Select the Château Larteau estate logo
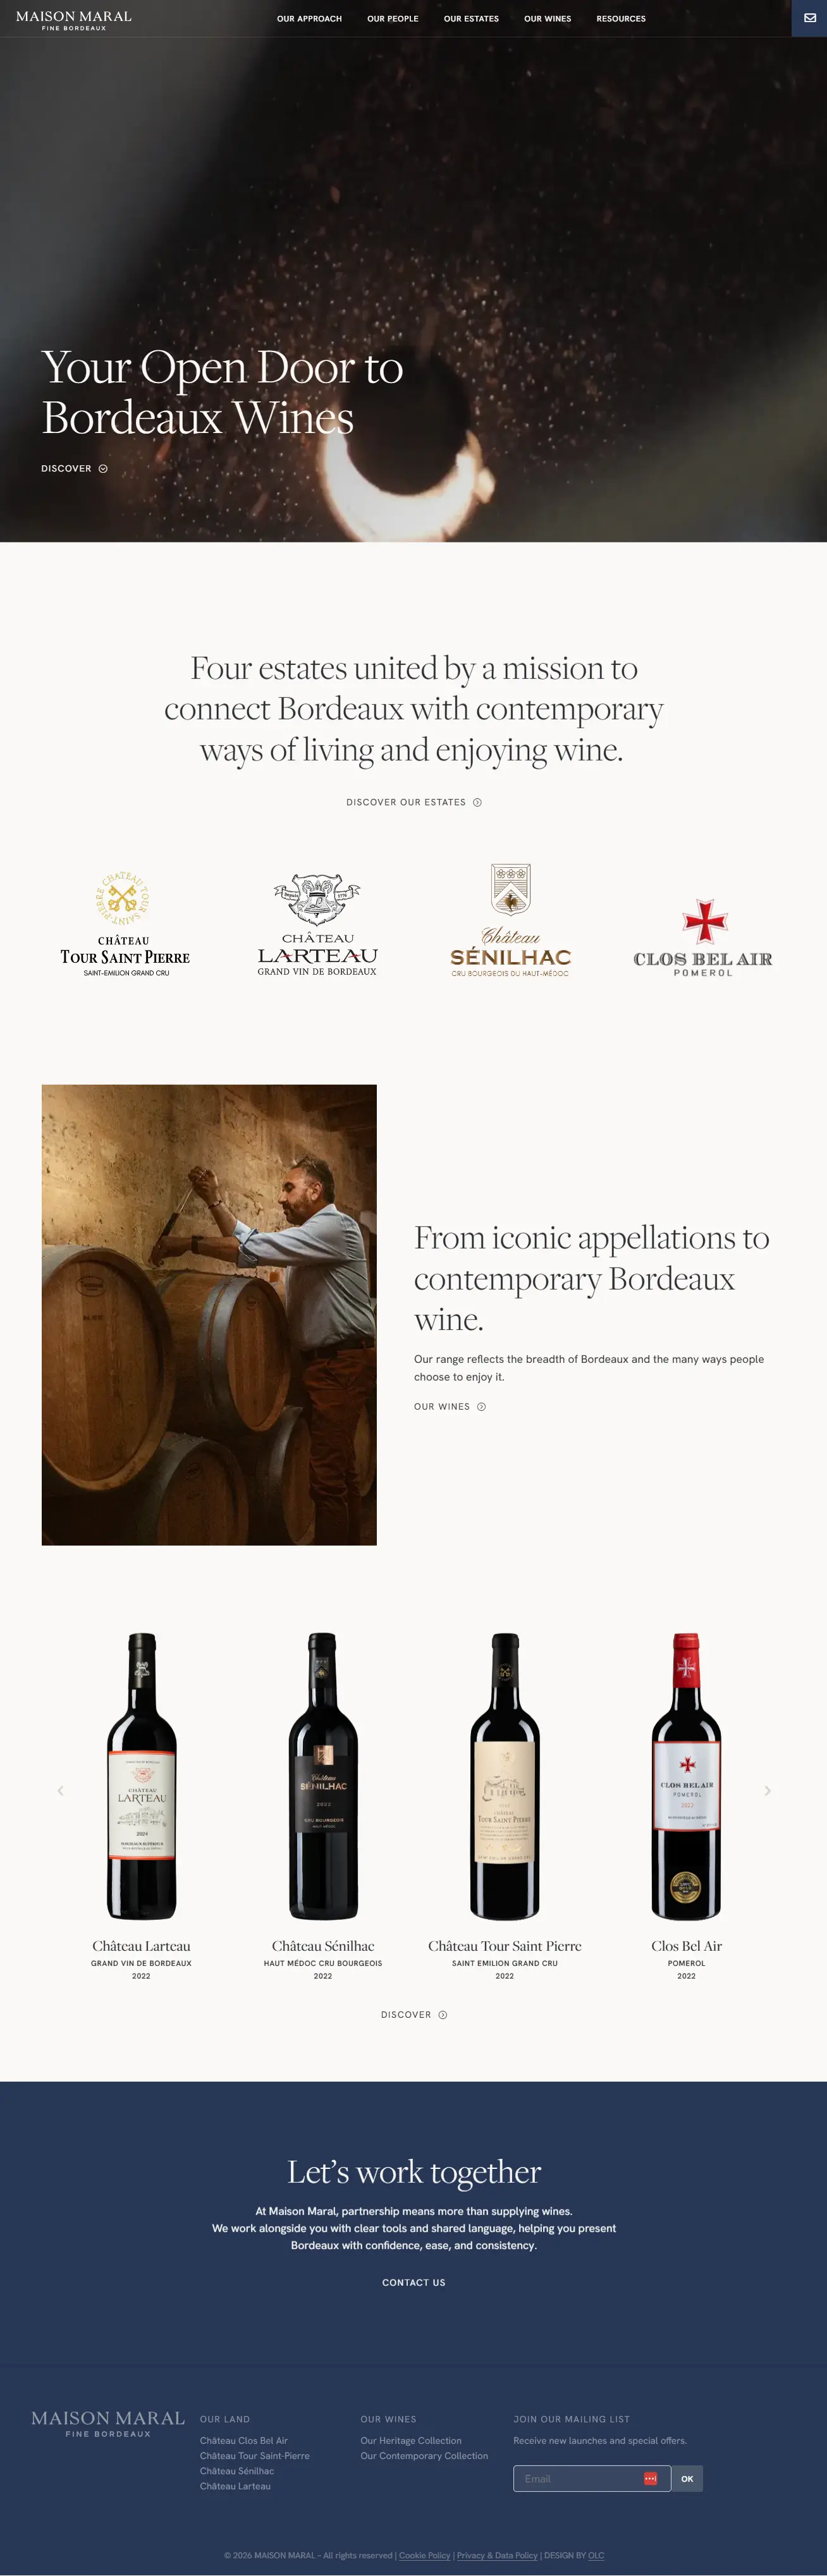 pos(317,924)
